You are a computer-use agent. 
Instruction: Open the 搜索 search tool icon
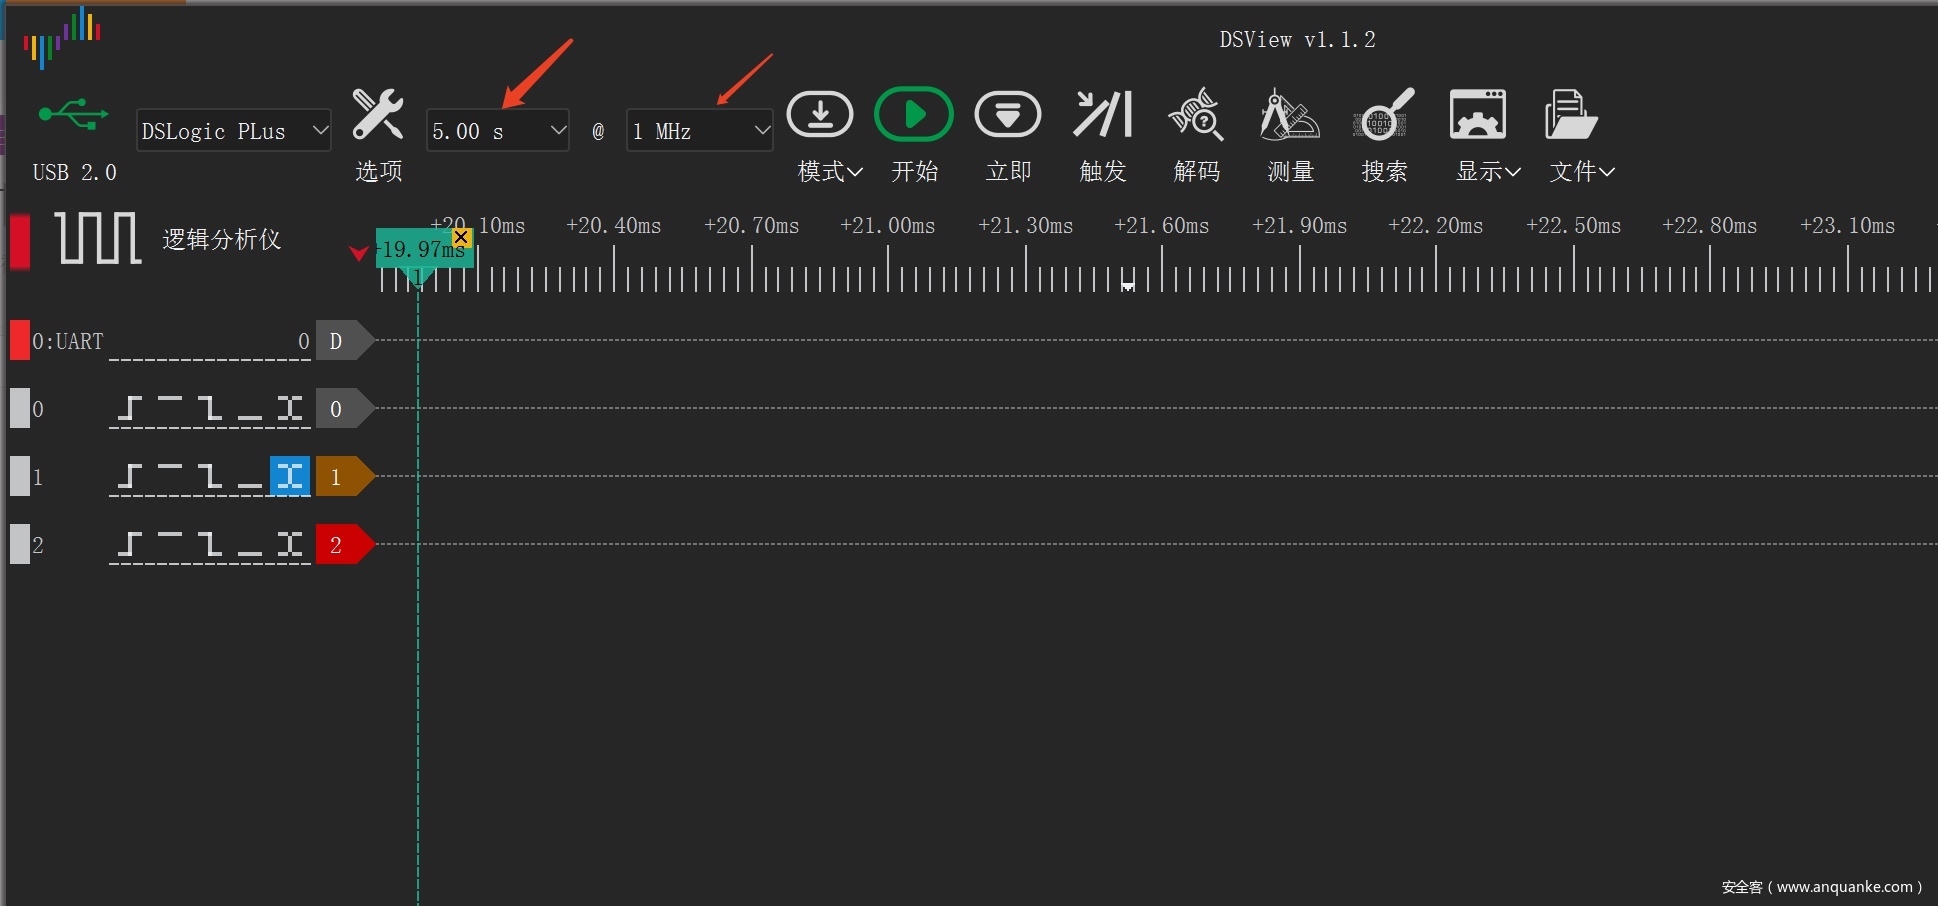1384,115
